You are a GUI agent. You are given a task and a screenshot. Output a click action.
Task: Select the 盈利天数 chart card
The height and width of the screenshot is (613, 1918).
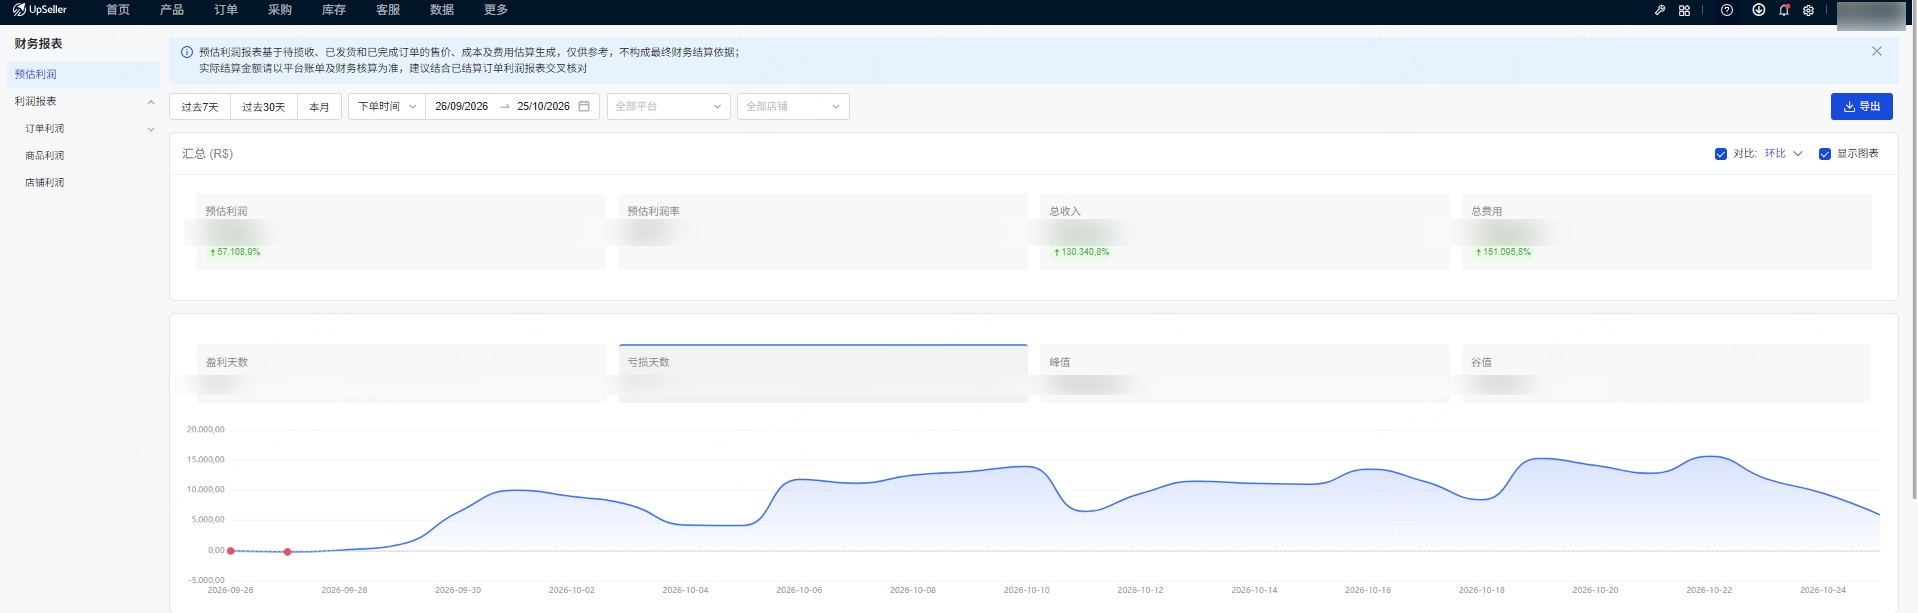click(x=401, y=373)
